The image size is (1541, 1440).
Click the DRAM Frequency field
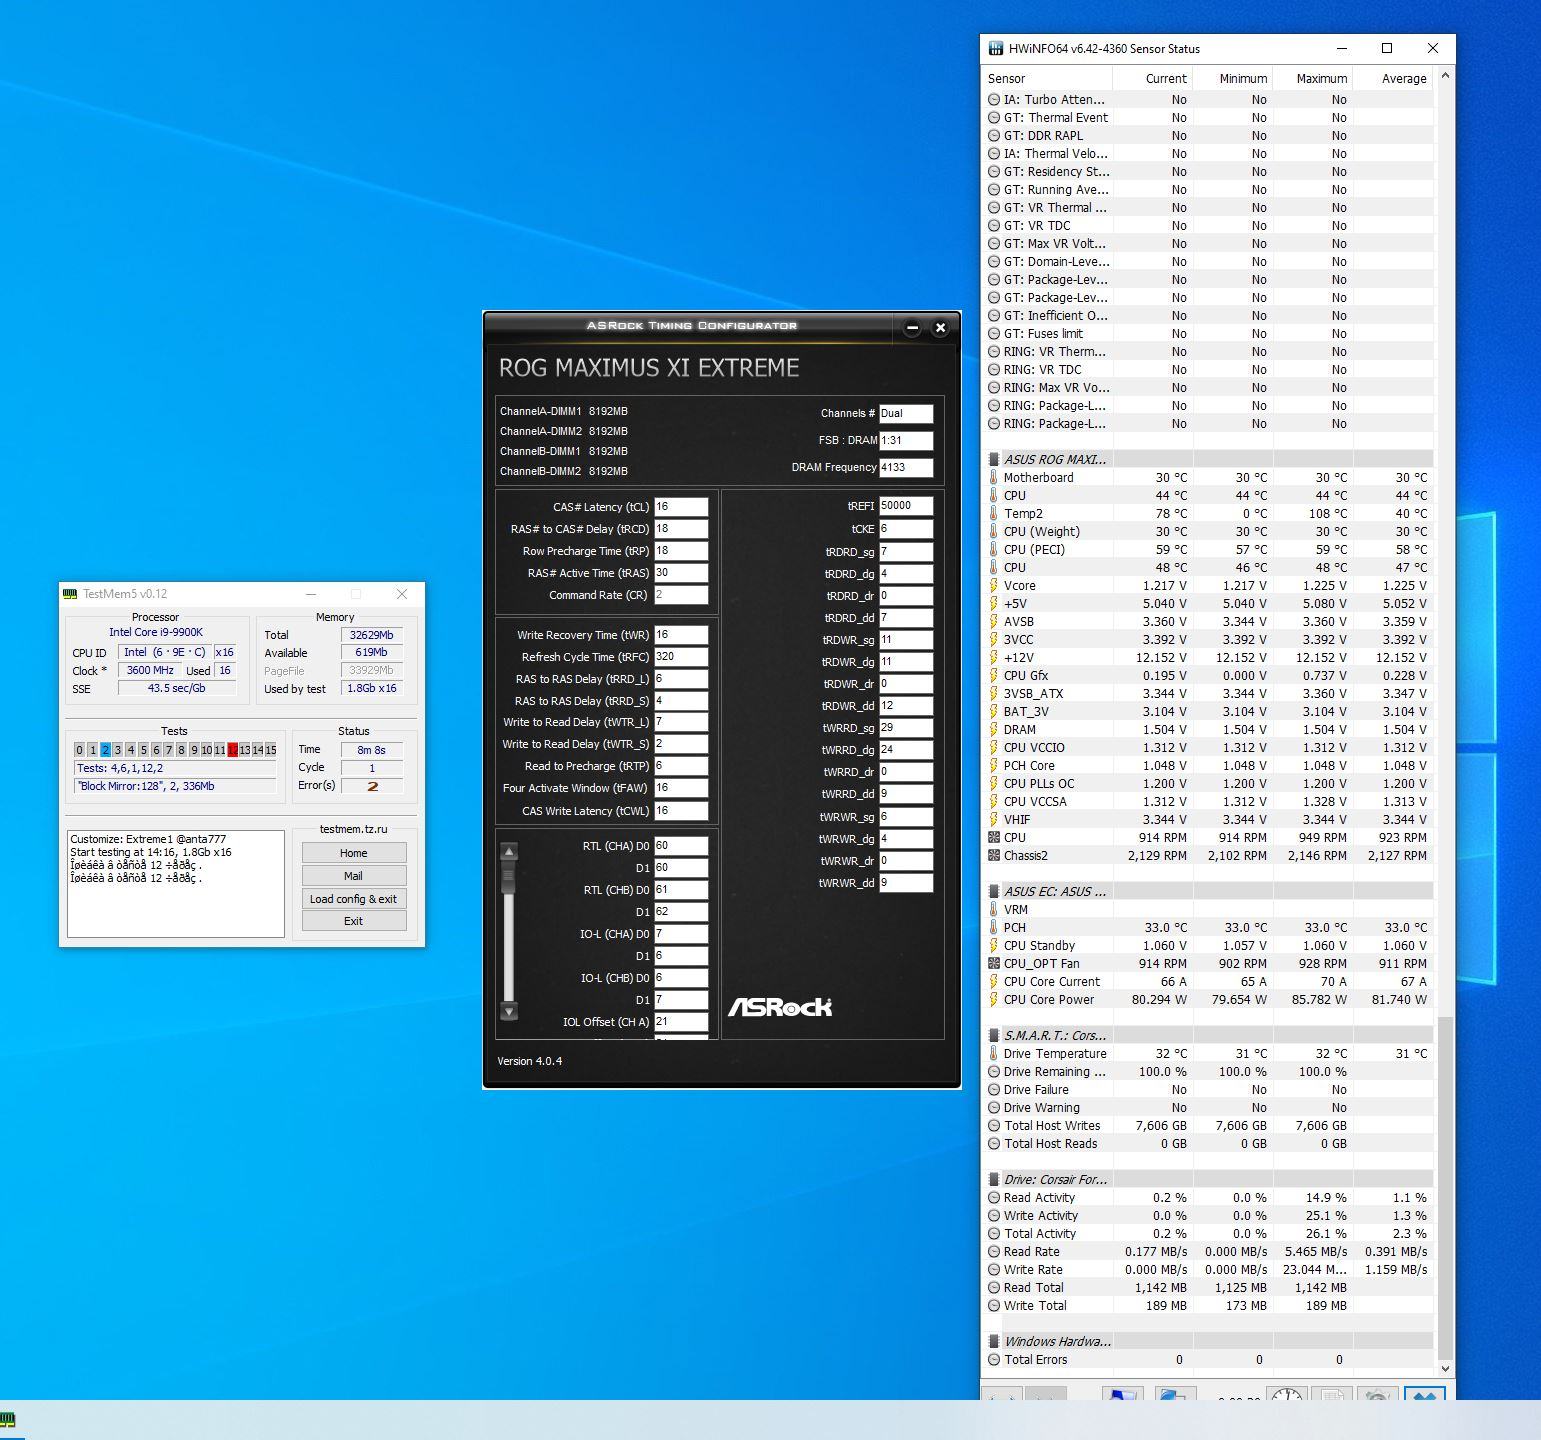click(906, 467)
